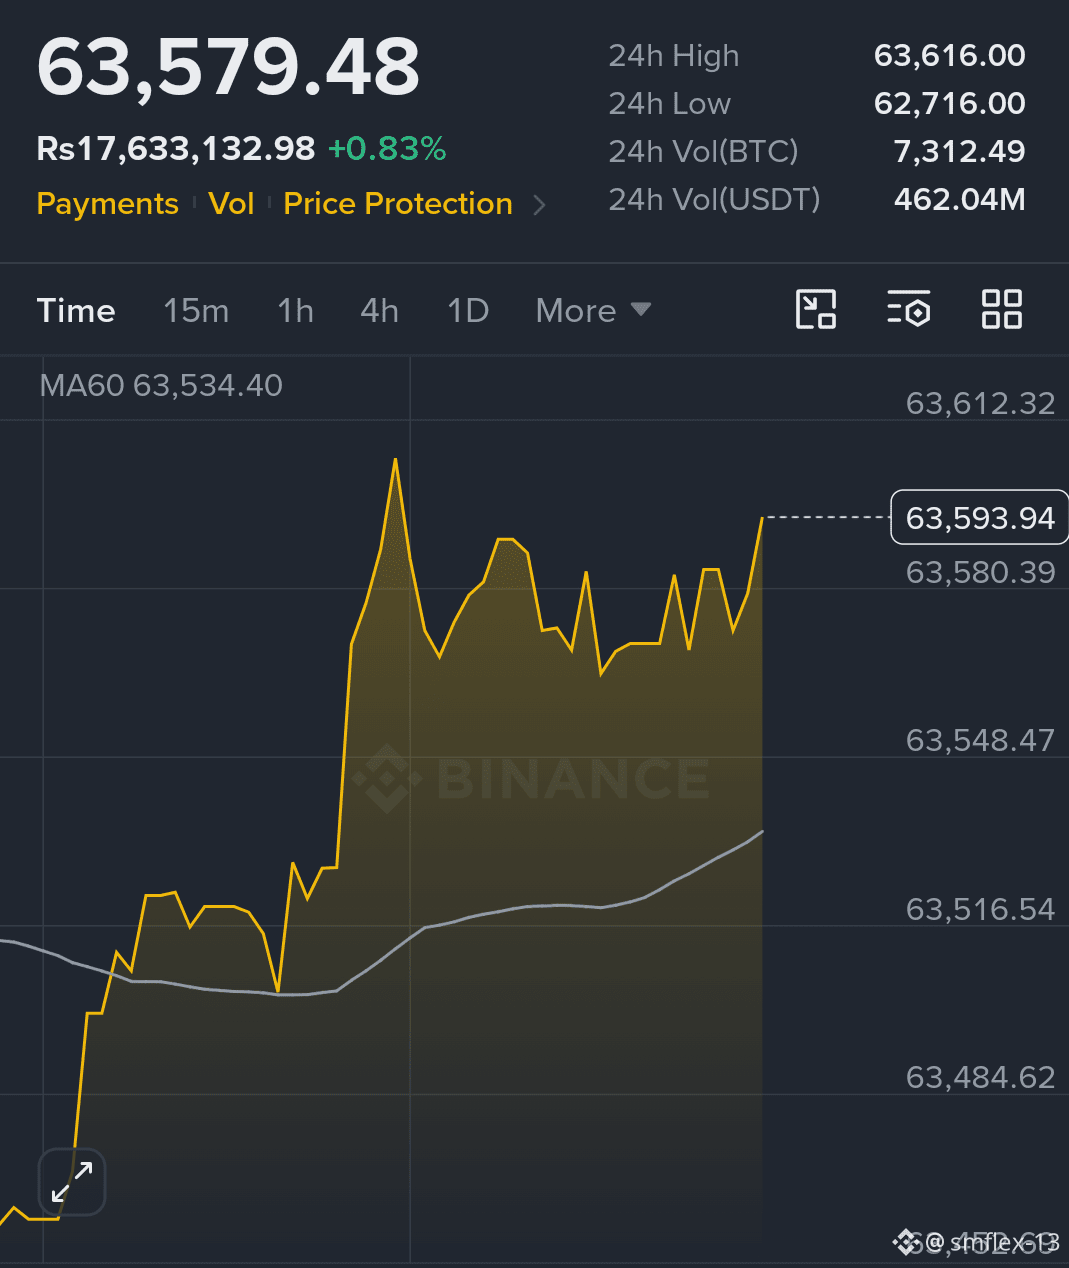Open the Vol tag link
This screenshot has height=1268, width=1069.
tap(231, 204)
